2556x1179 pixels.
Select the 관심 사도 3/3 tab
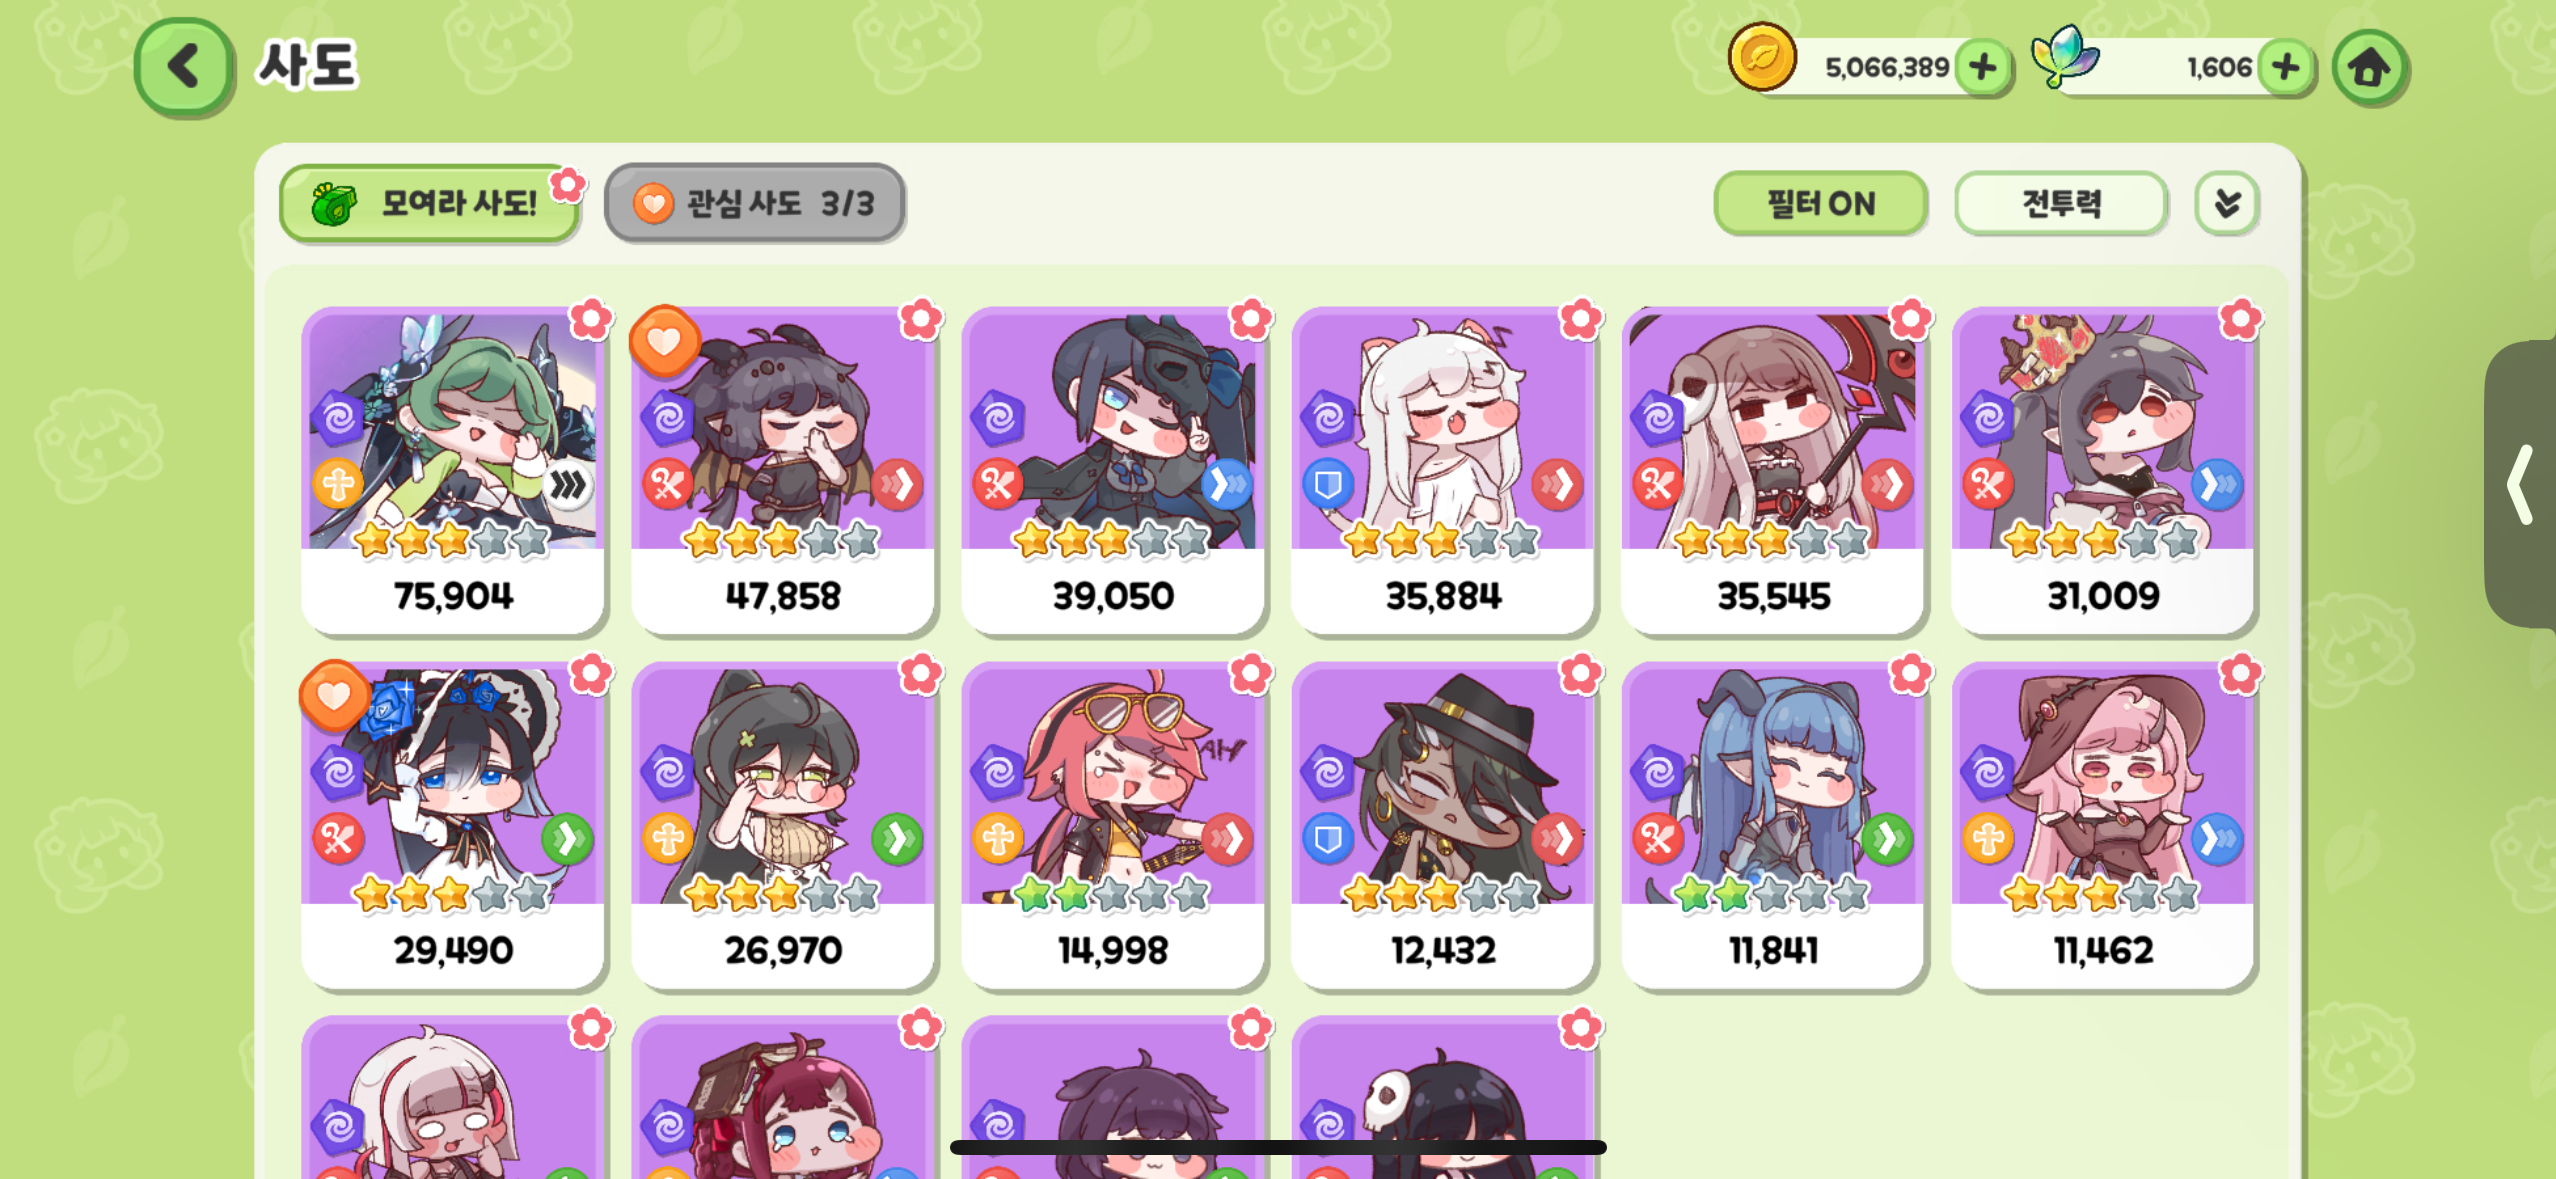click(x=754, y=203)
